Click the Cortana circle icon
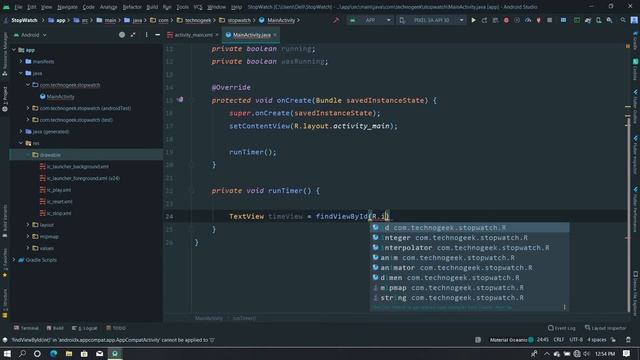 click(x=37, y=353)
